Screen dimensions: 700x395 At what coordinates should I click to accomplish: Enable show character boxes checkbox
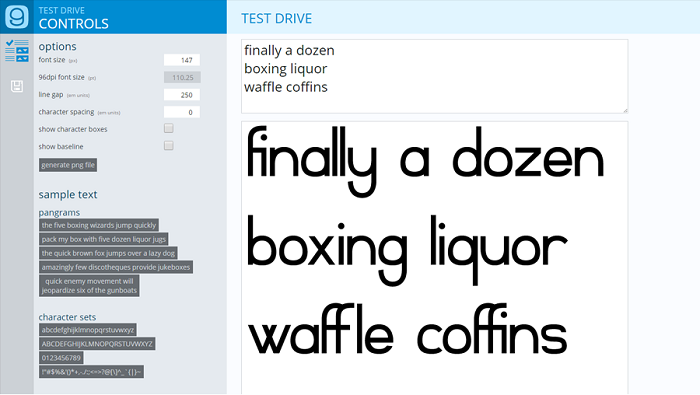[169, 129]
